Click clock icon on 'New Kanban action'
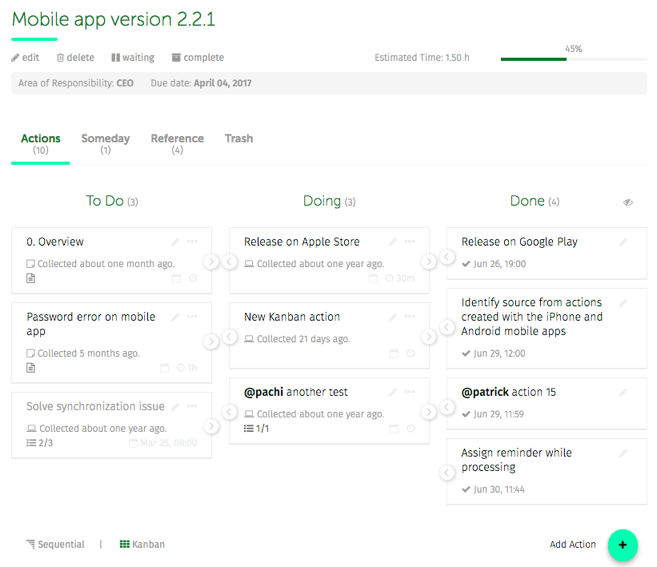657x567 pixels. [411, 353]
